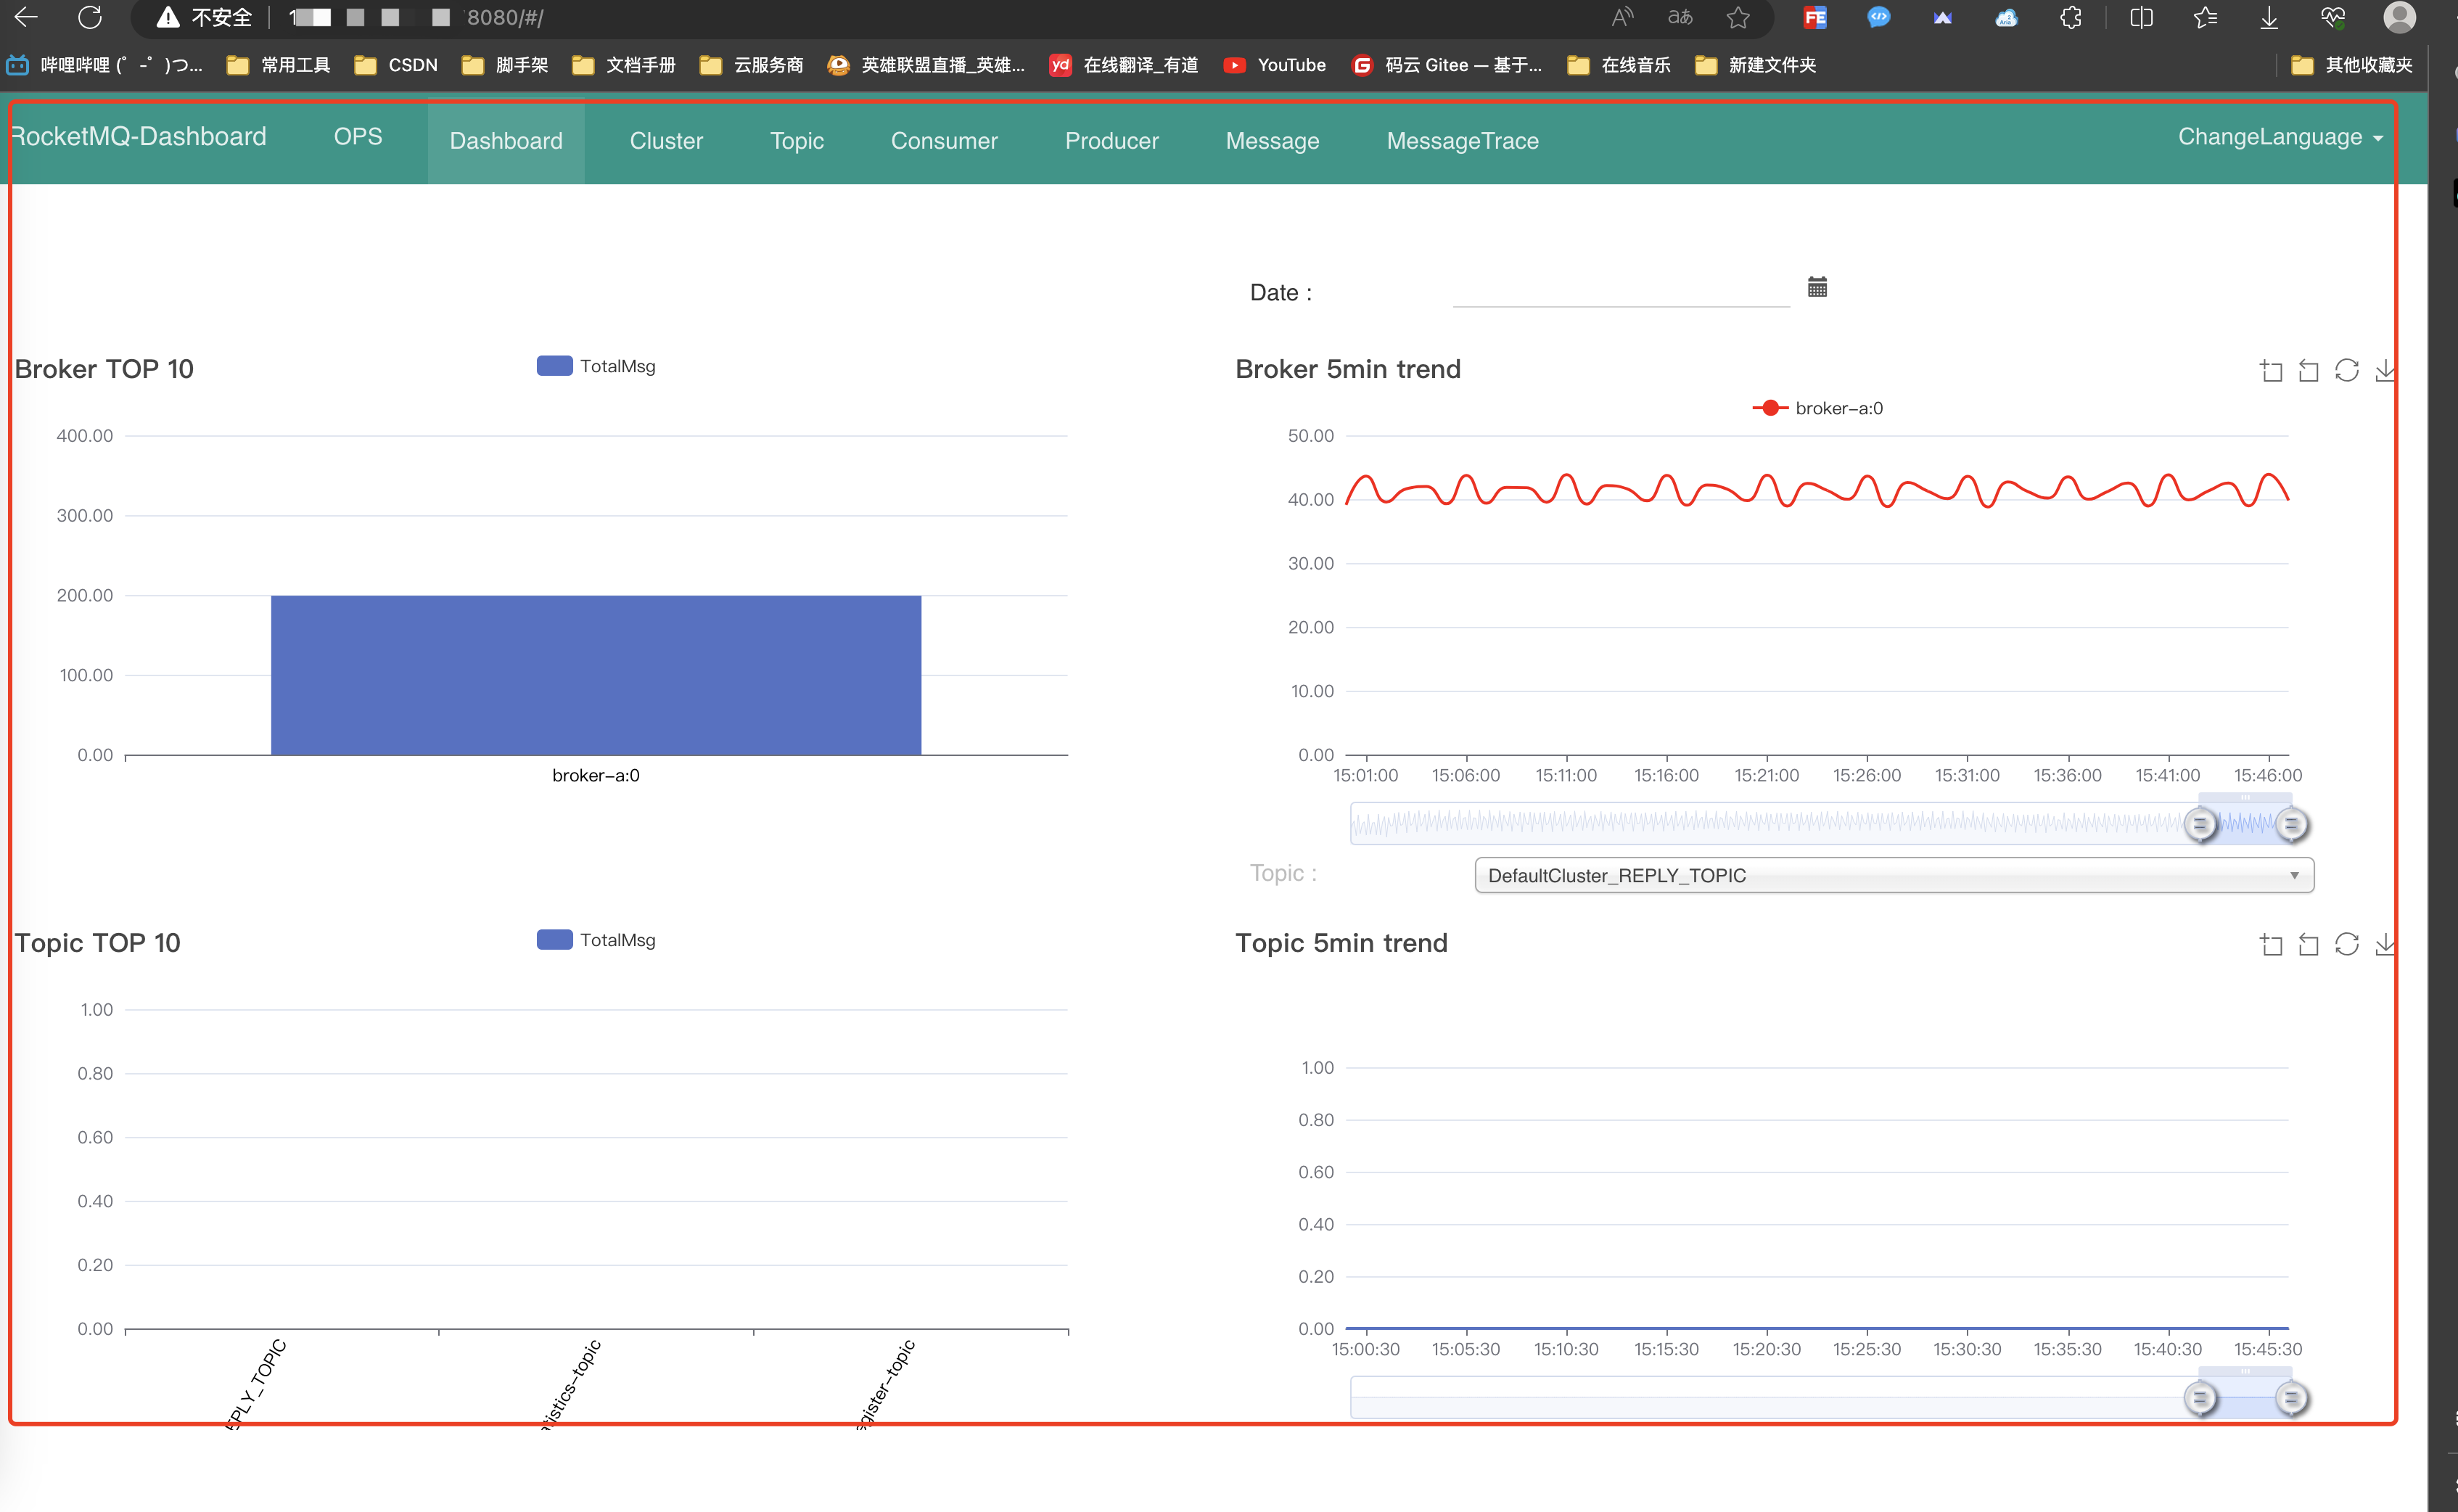Click restore icon in Broker 5min trend
This screenshot has width=2458, height=1512.
coord(2347,370)
